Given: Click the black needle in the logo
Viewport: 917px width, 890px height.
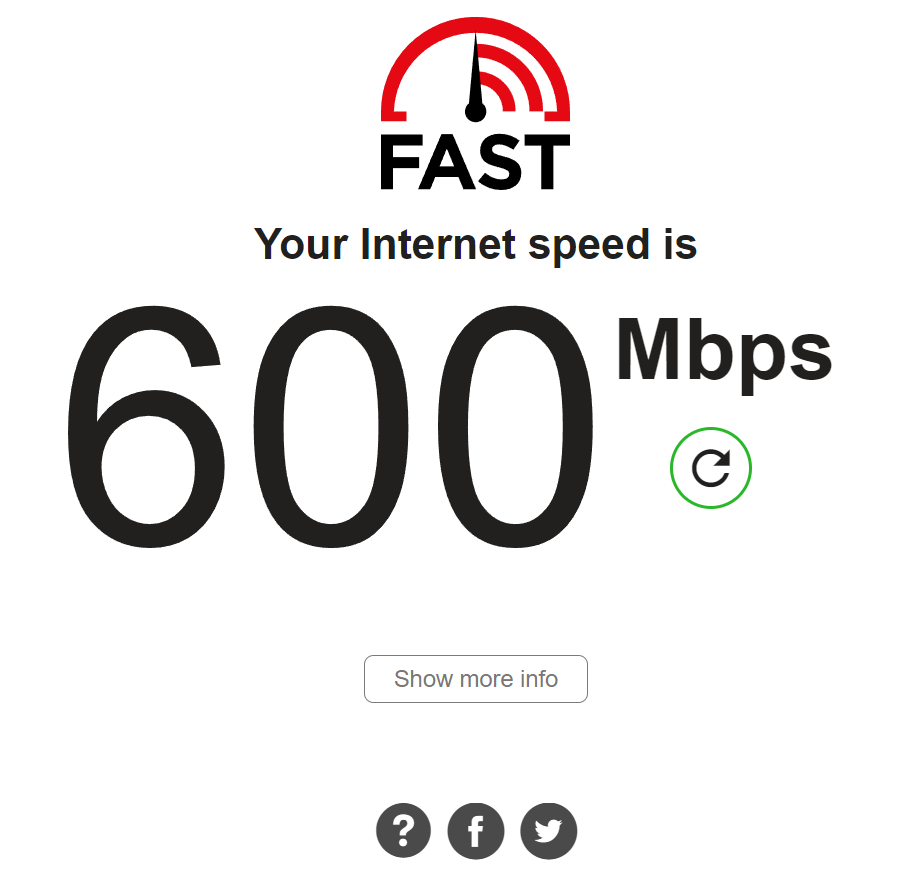Looking at the screenshot, I should click(475, 77).
